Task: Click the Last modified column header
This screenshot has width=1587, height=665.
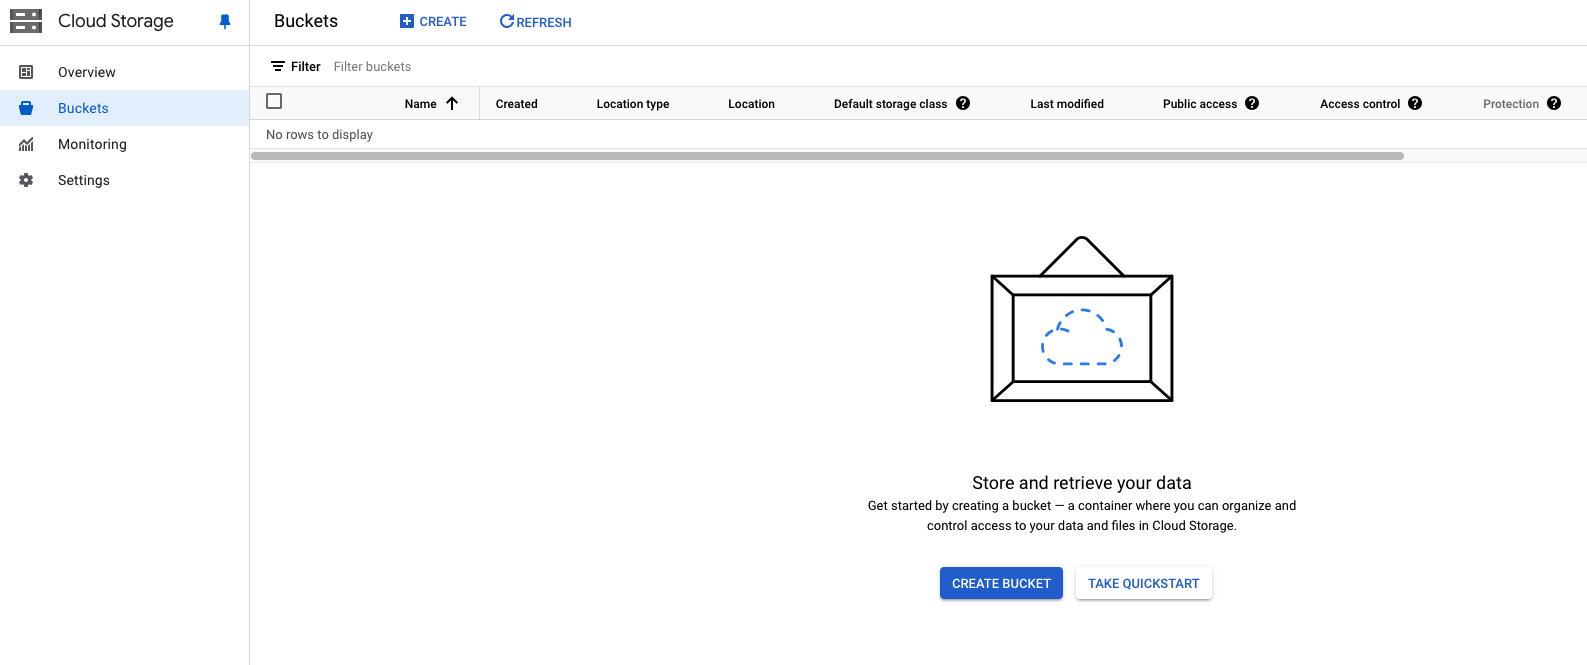Action: pos(1067,104)
